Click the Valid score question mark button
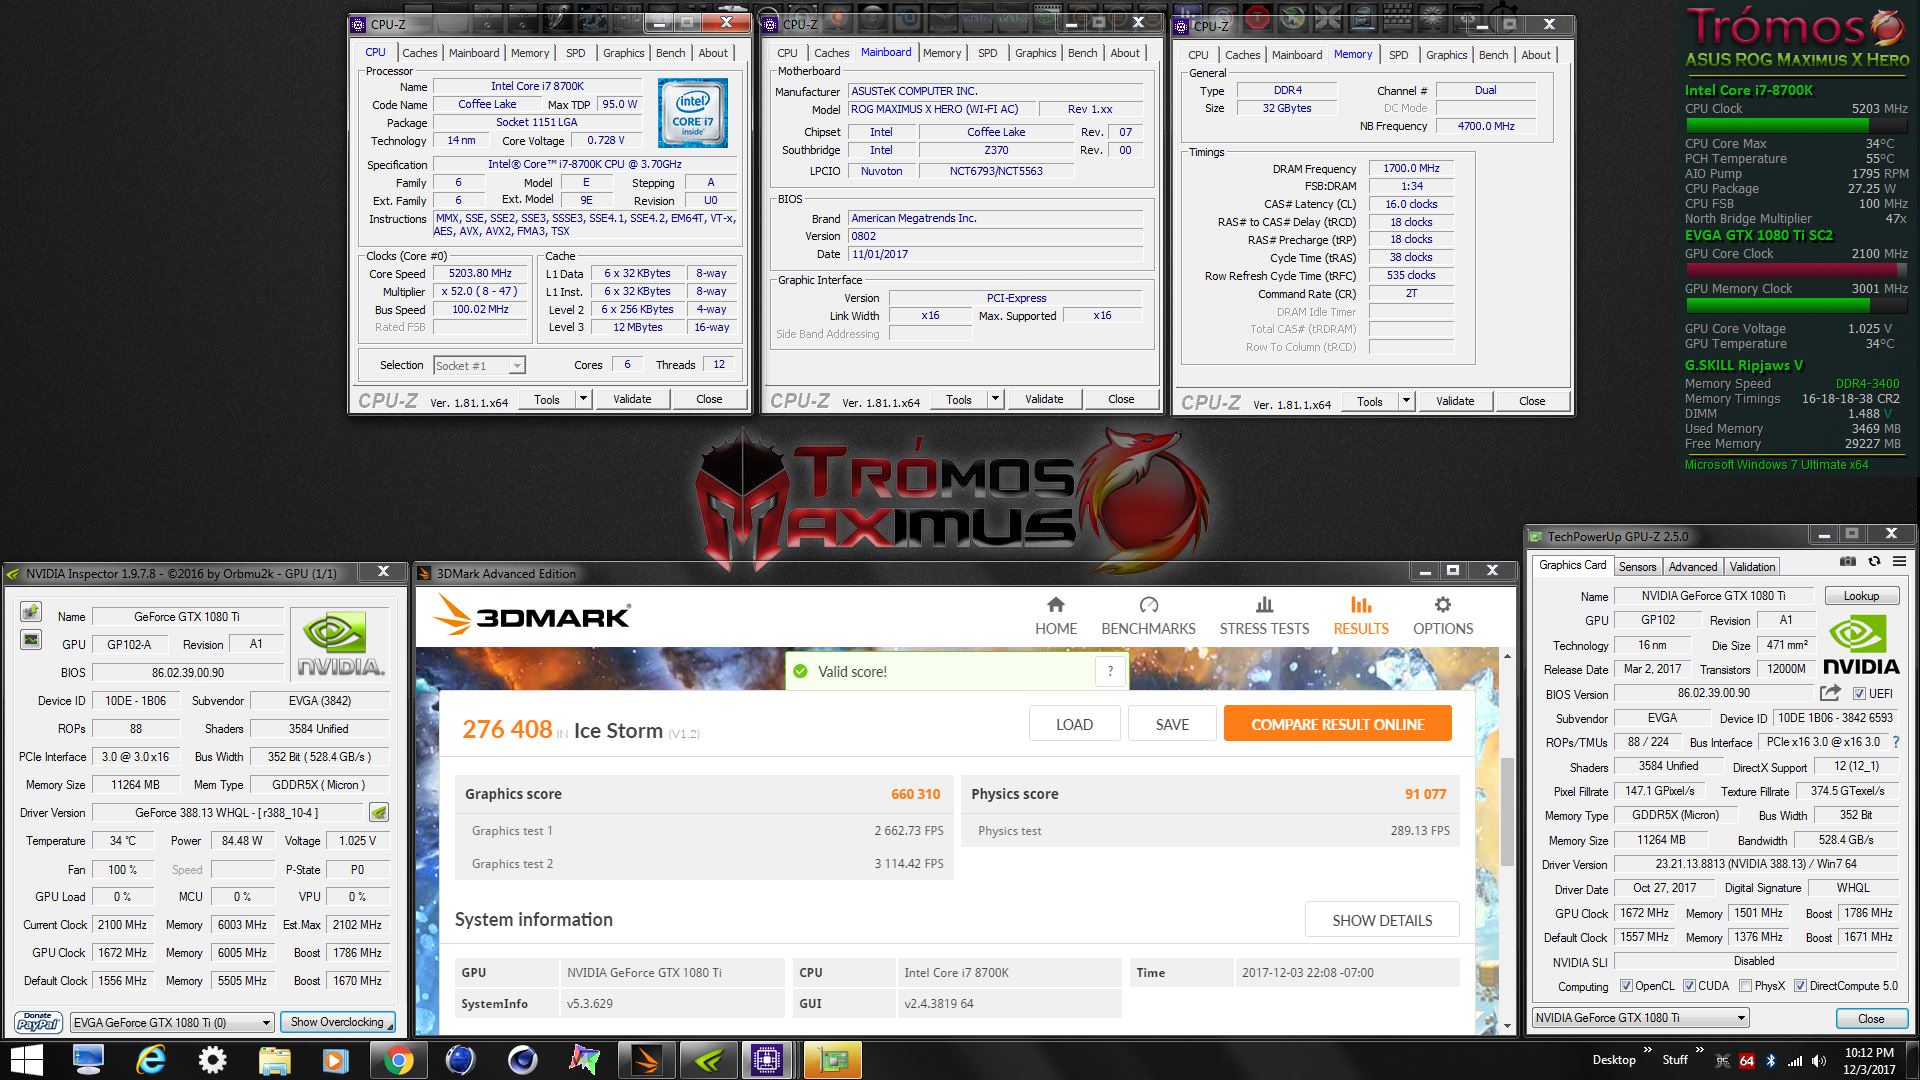 pyautogui.click(x=1110, y=671)
